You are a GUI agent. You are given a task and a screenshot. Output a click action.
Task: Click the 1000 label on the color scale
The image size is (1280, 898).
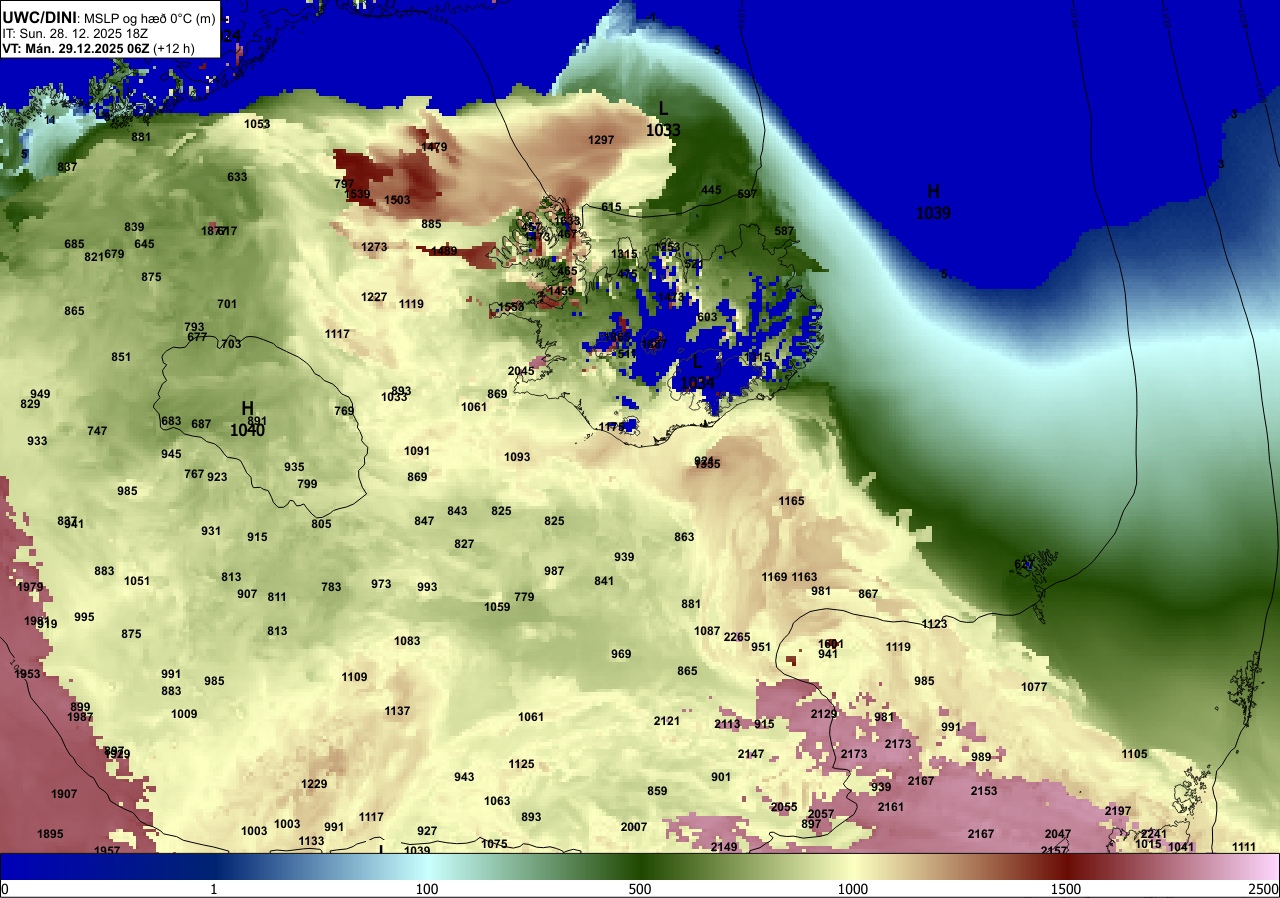coord(853,889)
